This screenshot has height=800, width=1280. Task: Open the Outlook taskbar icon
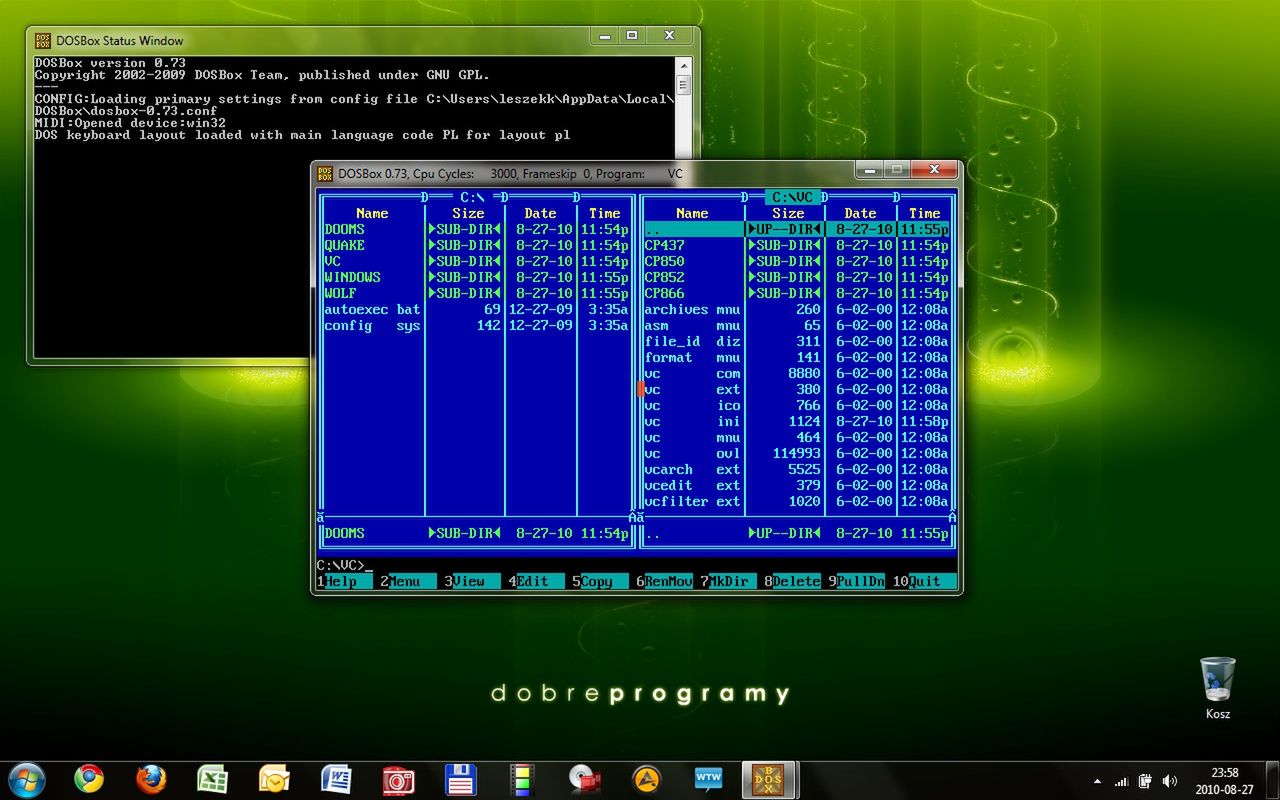(x=274, y=779)
